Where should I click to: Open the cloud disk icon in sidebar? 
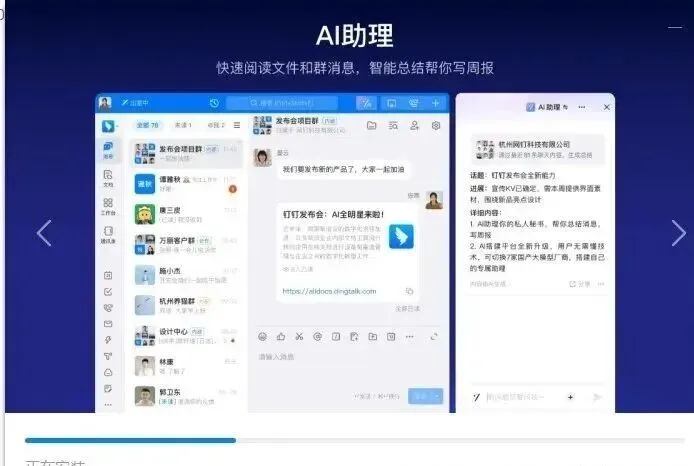(108, 372)
